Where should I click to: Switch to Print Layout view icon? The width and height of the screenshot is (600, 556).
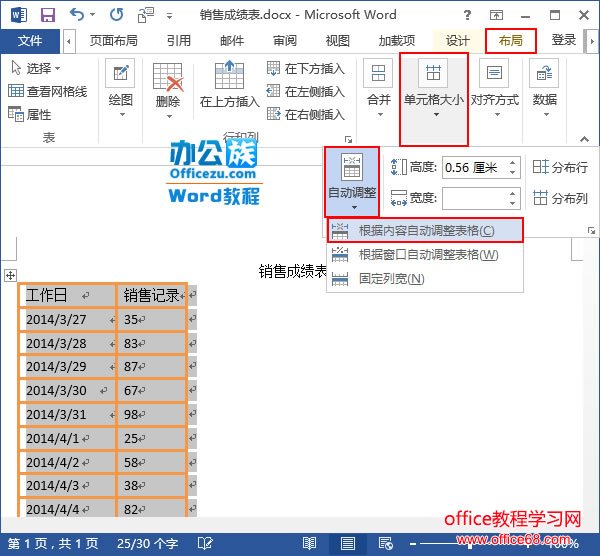347,543
